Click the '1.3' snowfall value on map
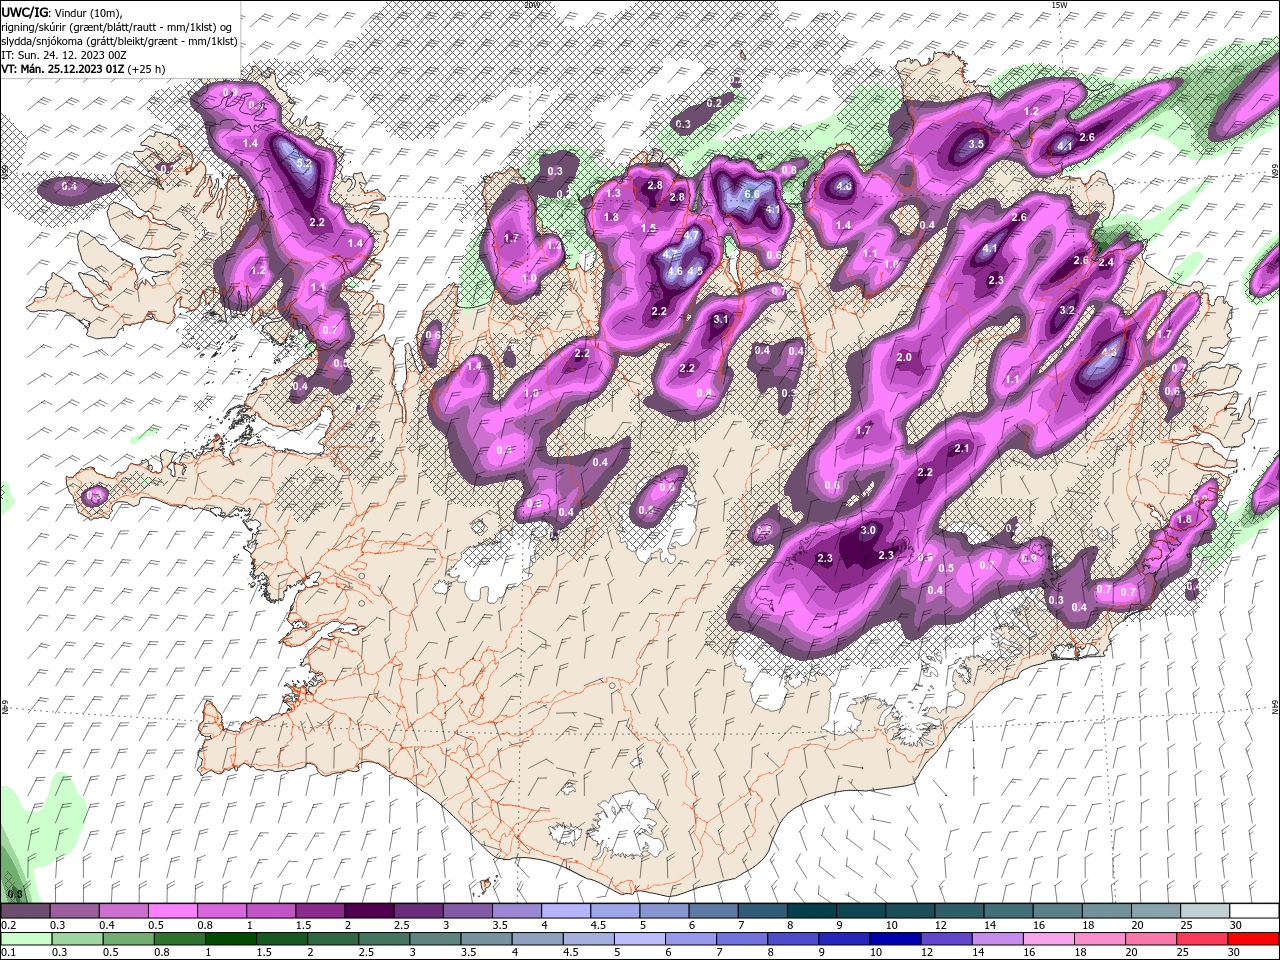The height and width of the screenshot is (960, 1280). click(613, 193)
